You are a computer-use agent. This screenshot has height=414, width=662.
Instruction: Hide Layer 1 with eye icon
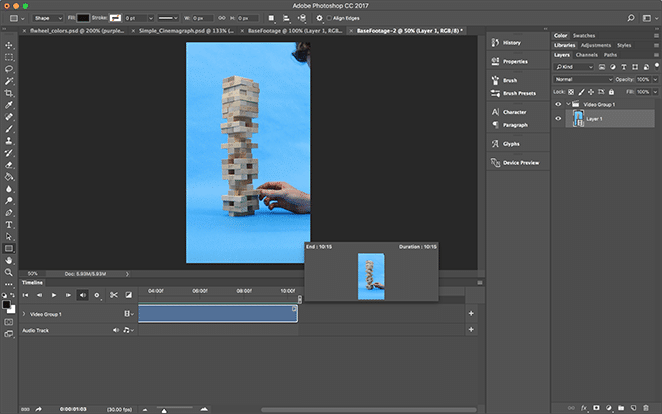[x=558, y=118]
